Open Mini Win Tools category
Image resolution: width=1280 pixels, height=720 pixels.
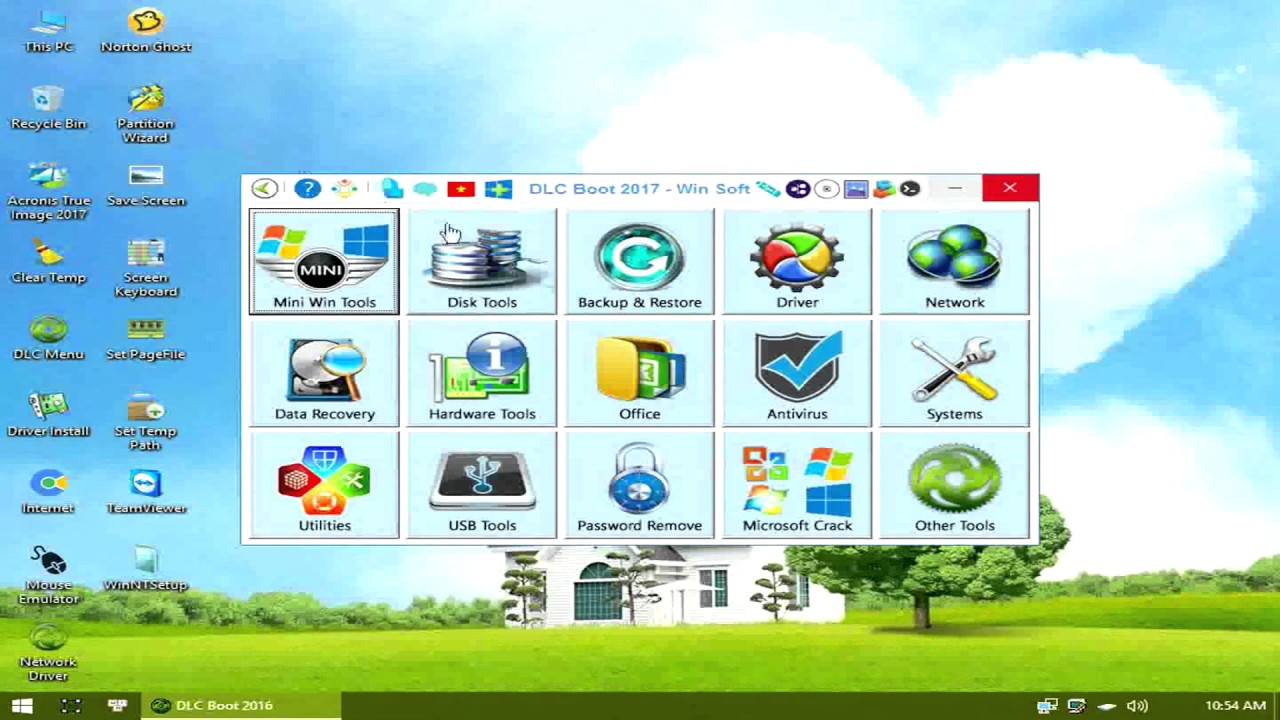(324, 262)
